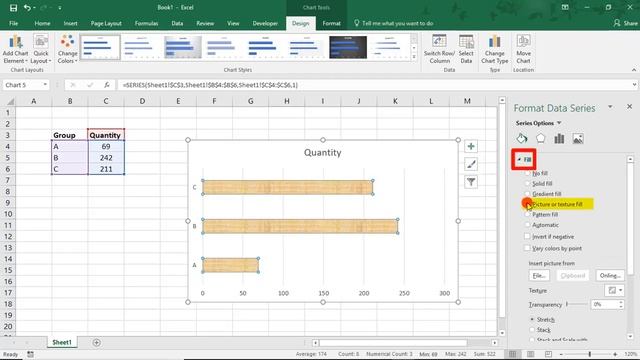The width and height of the screenshot is (640, 360).
Task: Click Online... insert picture button
Action: (x=610, y=276)
